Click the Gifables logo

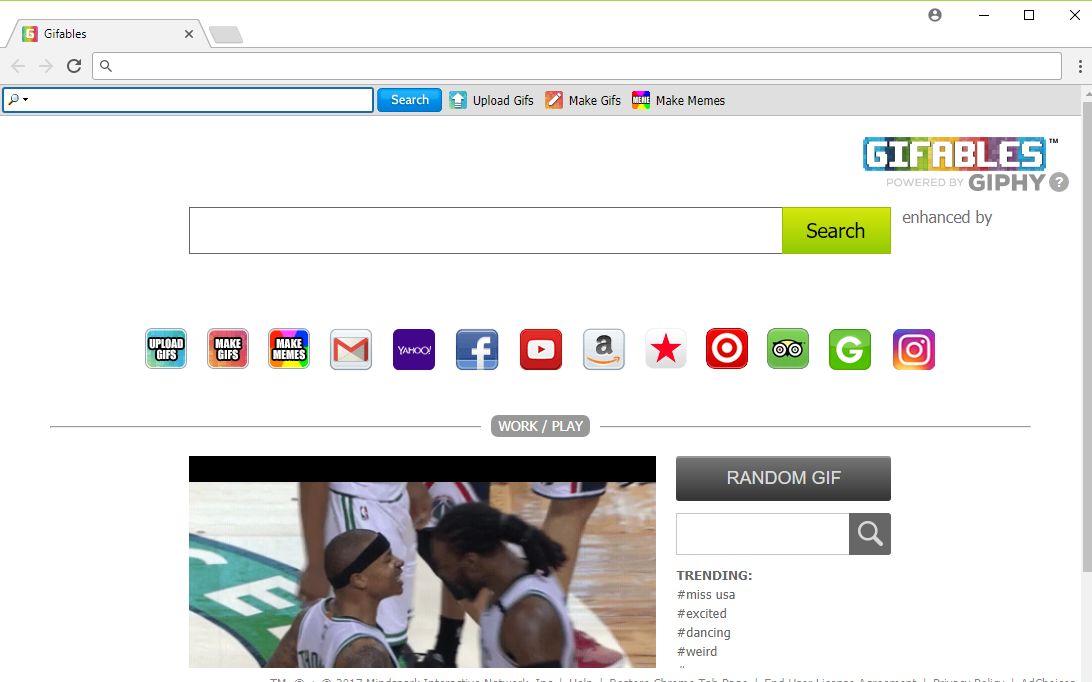coord(954,154)
